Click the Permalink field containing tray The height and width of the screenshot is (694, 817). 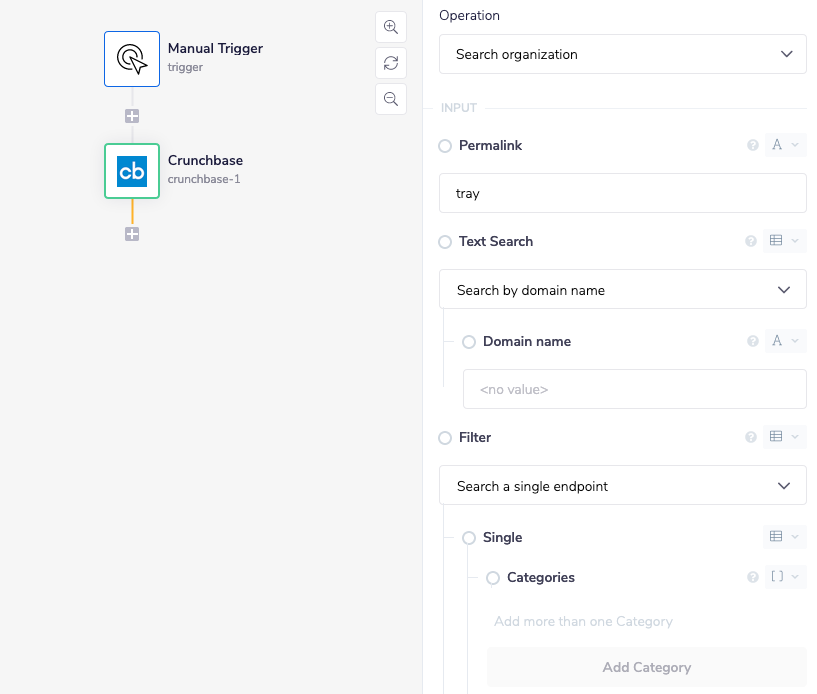point(622,194)
